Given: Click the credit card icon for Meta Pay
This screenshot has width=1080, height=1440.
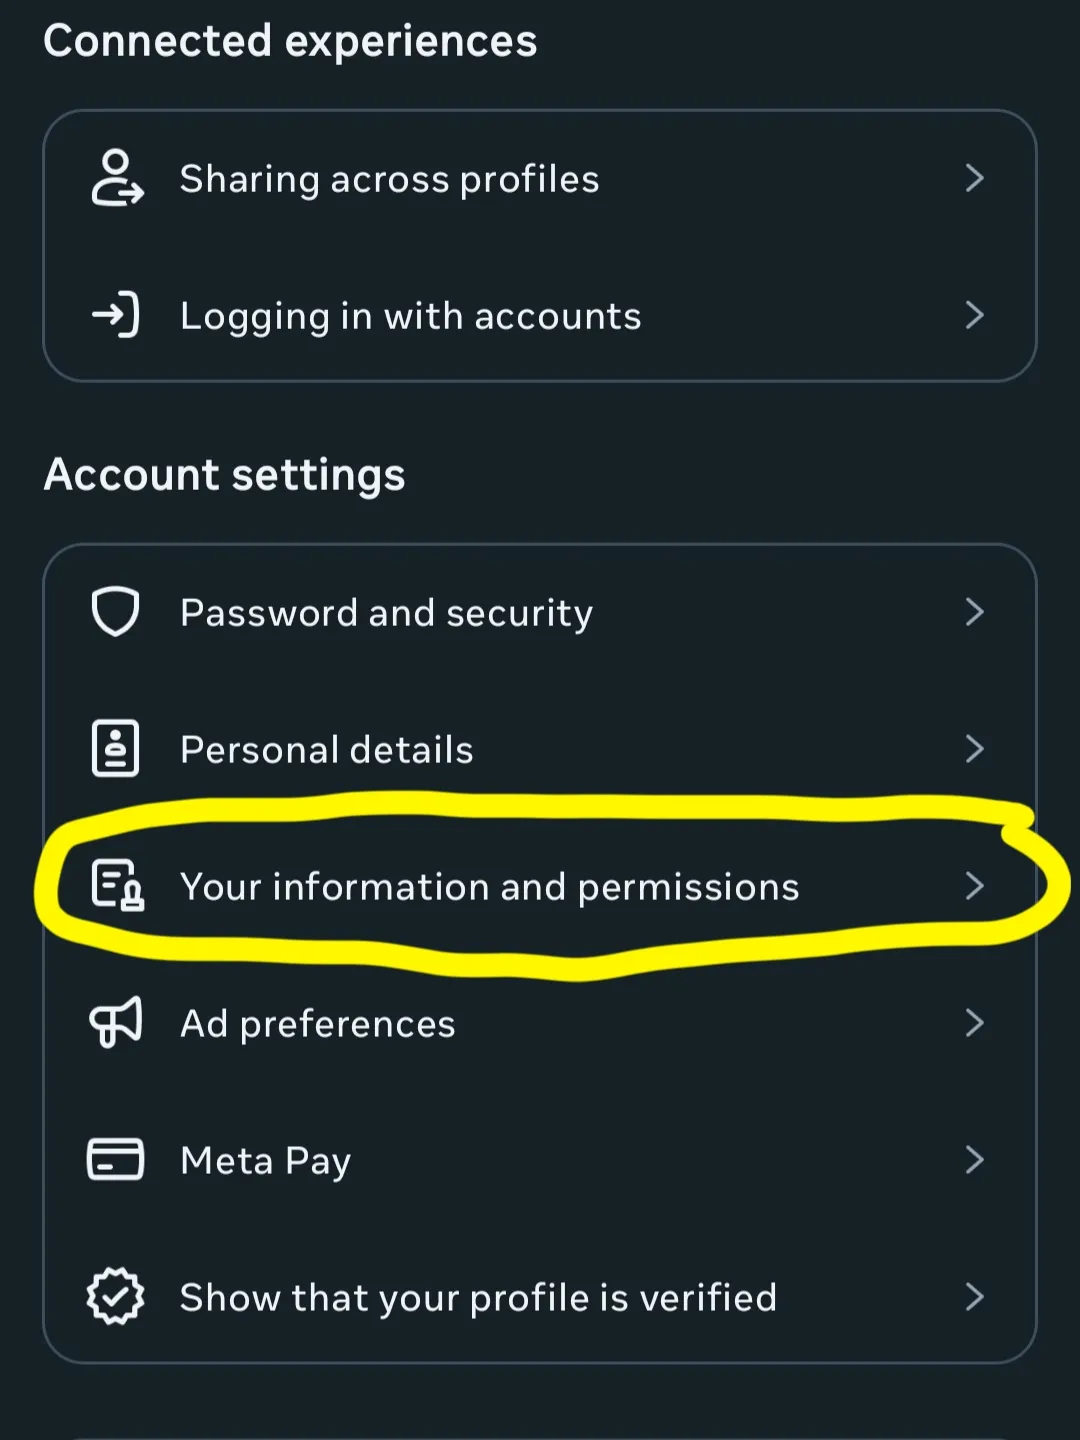Looking at the screenshot, I should (x=116, y=1159).
